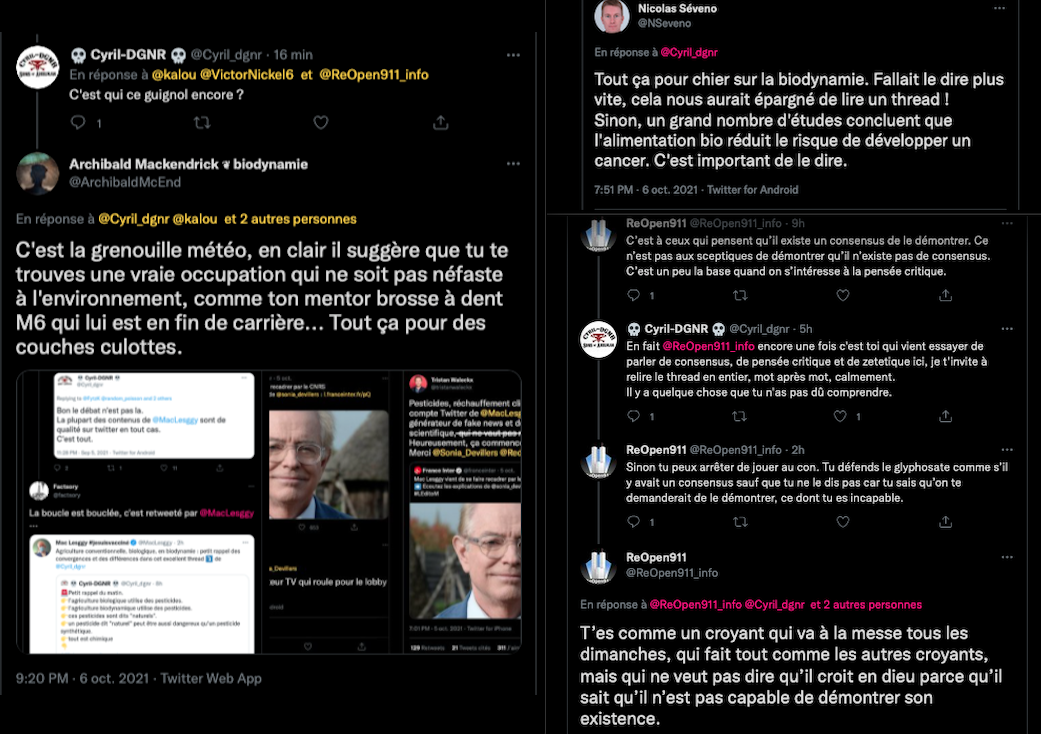The image size is (1041, 734).
Task: Open @Cyril_dgnr mention in Séveno's reply
Action: pyautogui.click(x=688, y=52)
